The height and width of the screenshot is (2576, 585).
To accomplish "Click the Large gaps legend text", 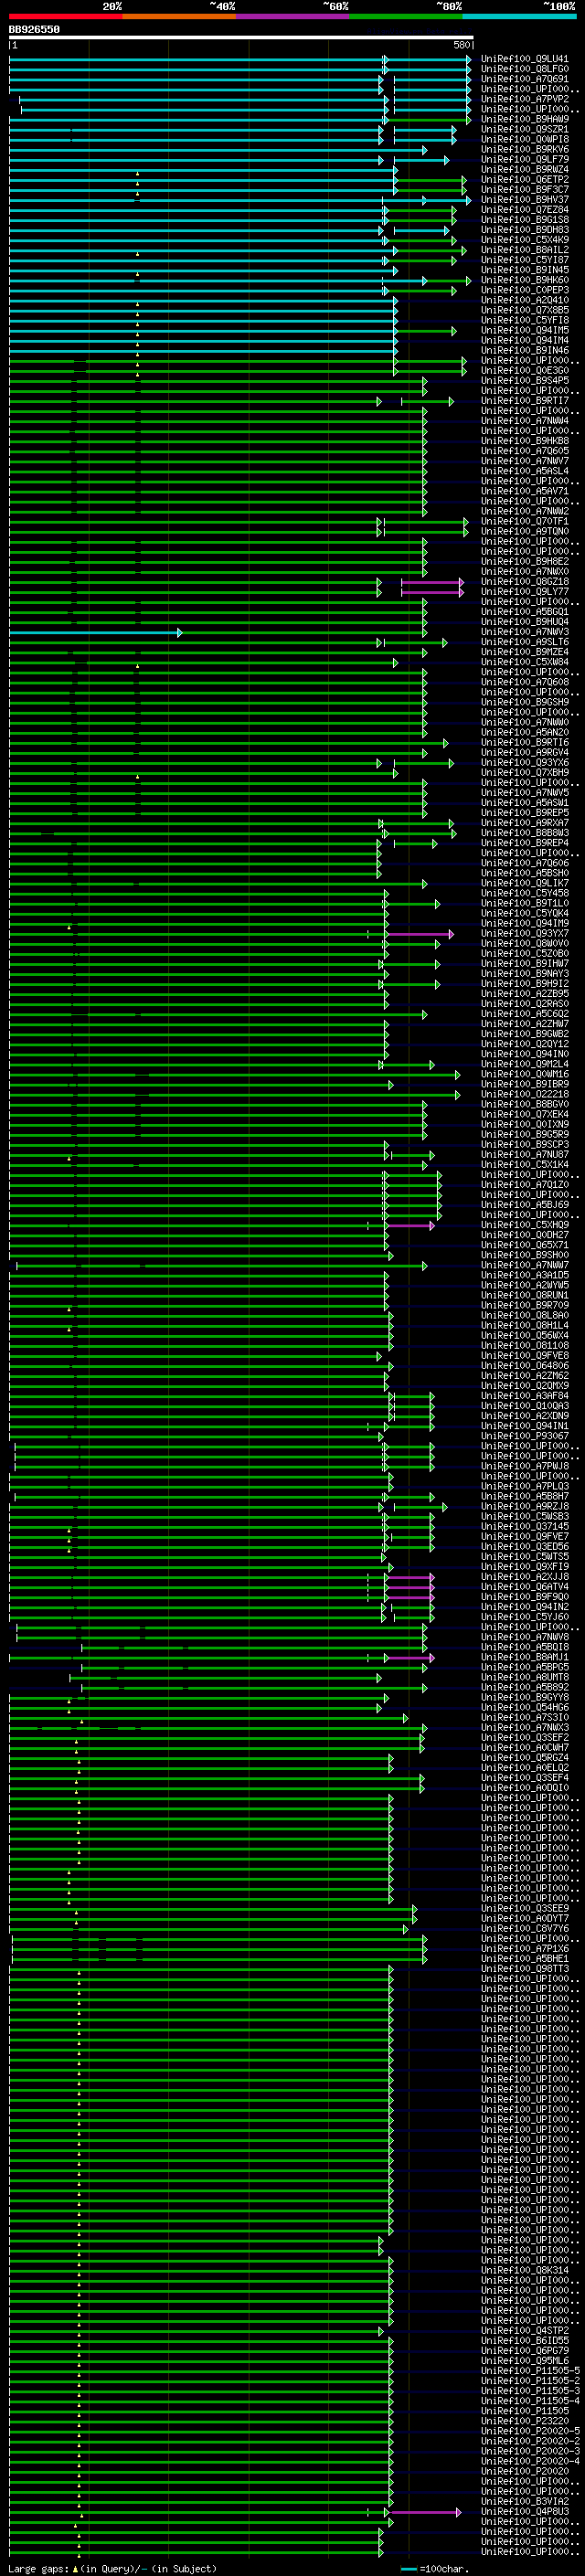I will 113,2568.
